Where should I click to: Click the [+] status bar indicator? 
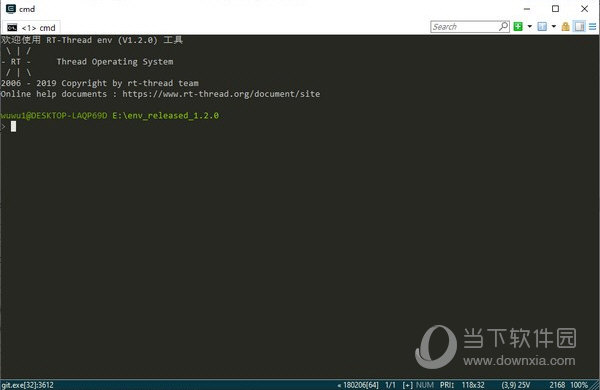(x=408, y=385)
